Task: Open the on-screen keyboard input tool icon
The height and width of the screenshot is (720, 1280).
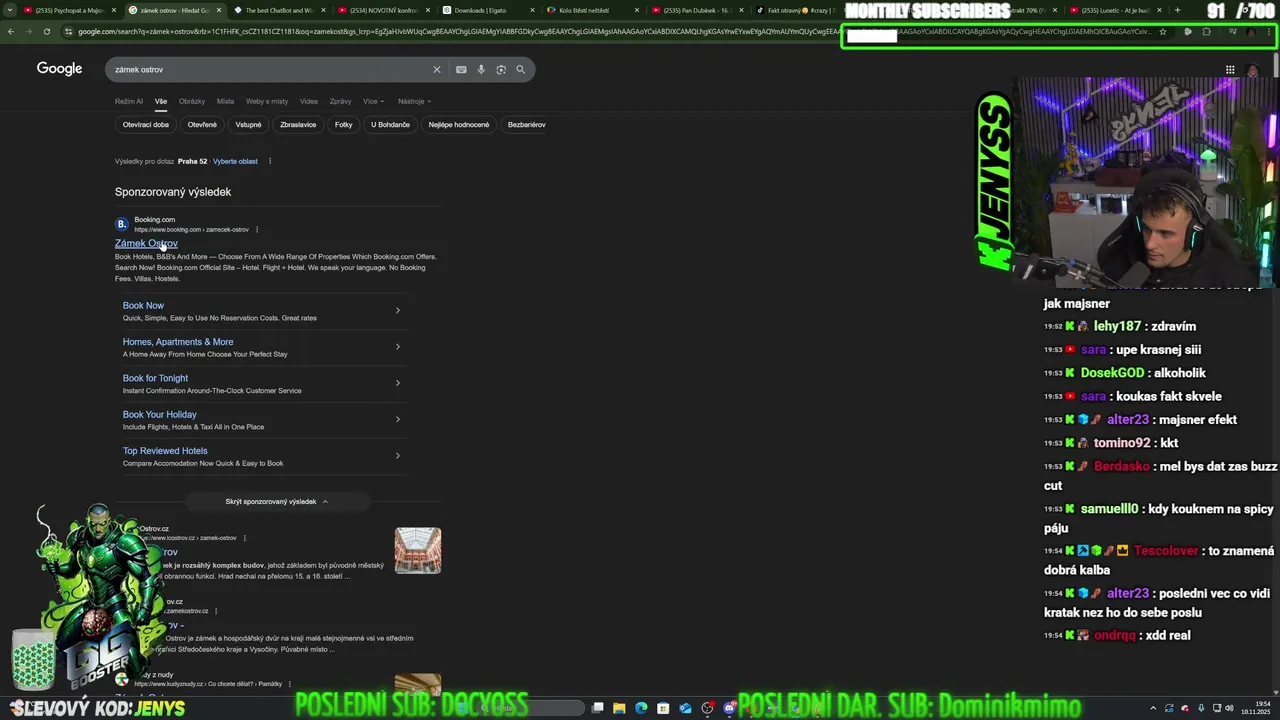Action: click(x=461, y=70)
